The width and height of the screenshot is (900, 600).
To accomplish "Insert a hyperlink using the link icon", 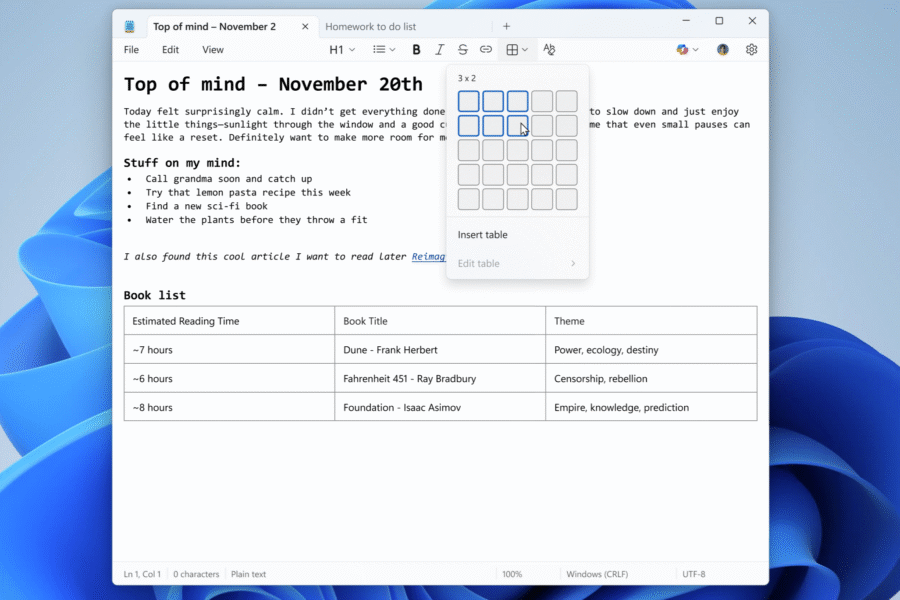I will (486, 48).
